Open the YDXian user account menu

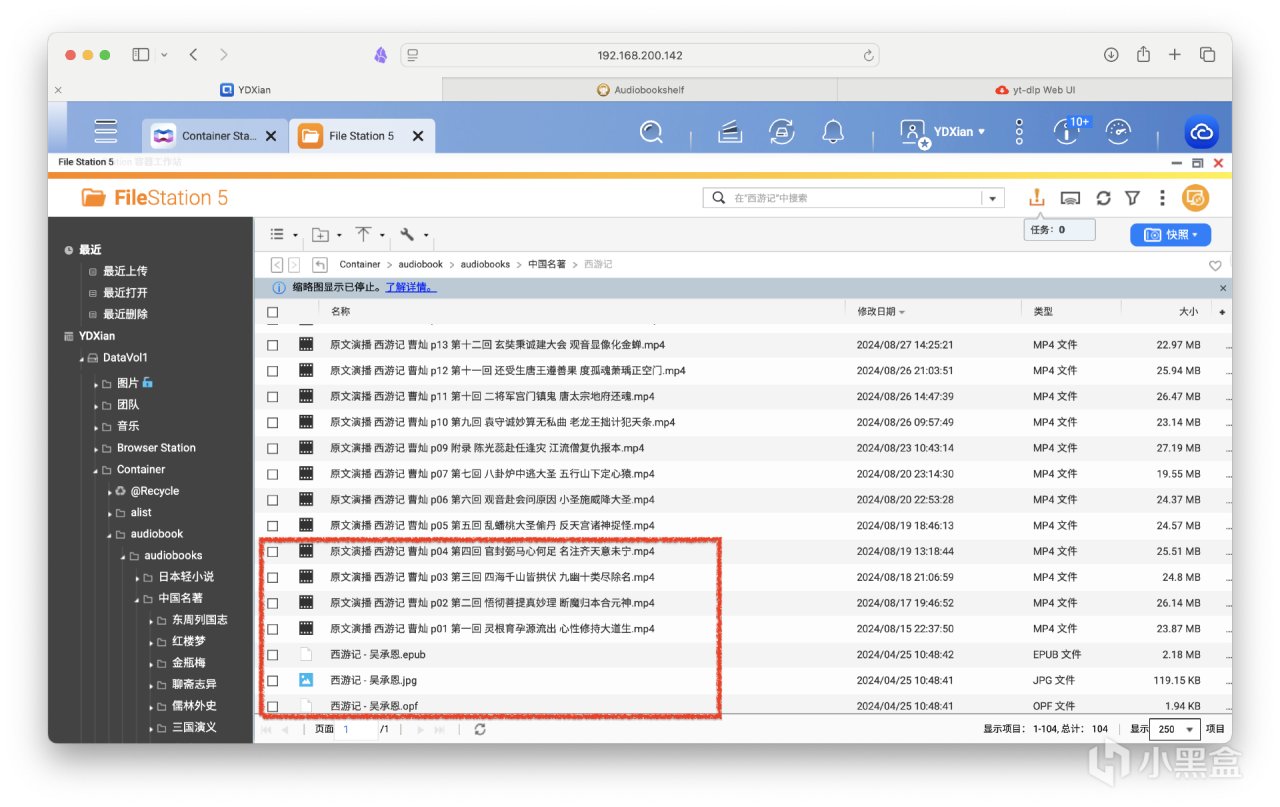(x=943, y=131)
